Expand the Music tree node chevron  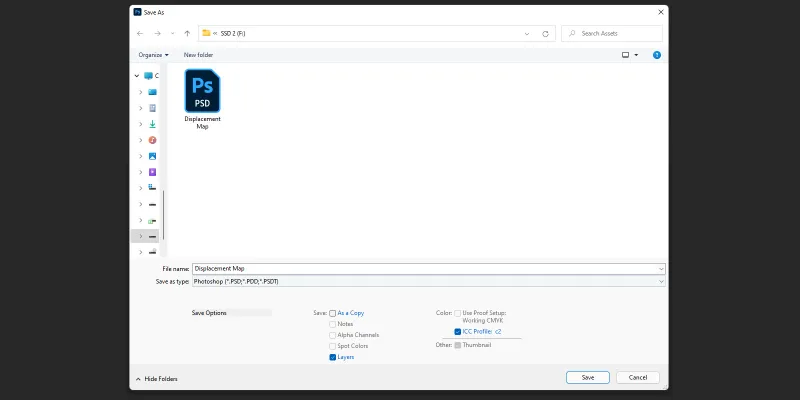pos(141,140)
